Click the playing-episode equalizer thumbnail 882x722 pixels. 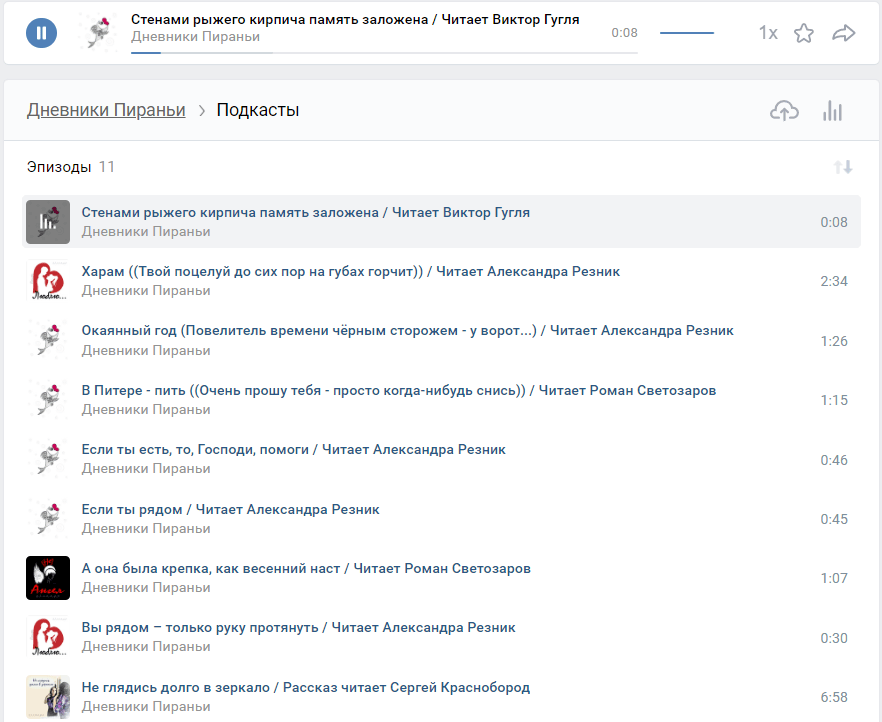[x=48, y=222]
